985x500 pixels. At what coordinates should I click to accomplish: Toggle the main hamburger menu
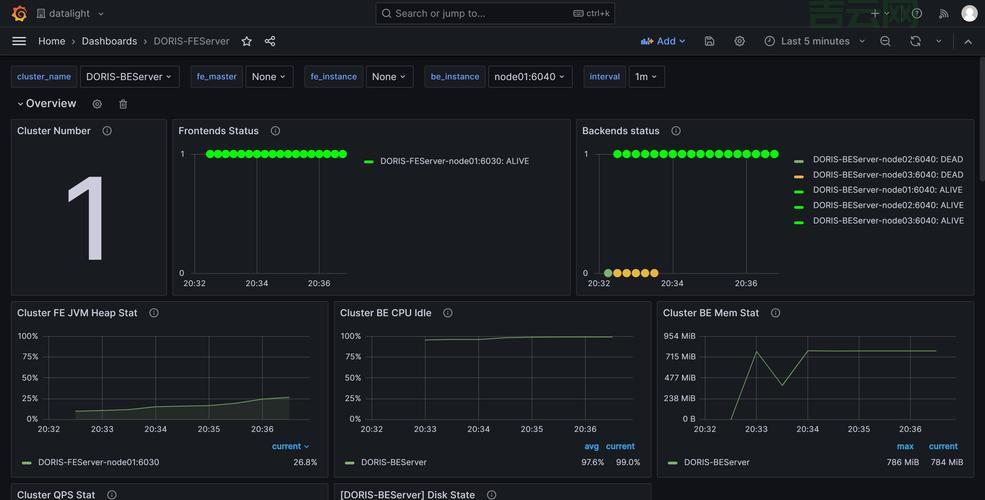tap(19, 41)
